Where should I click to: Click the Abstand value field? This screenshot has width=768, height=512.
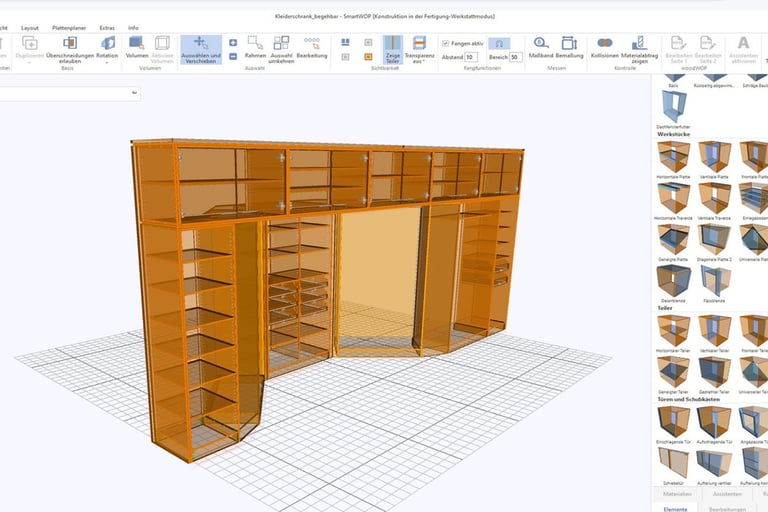pyautogui.click(x=471, y=57)
